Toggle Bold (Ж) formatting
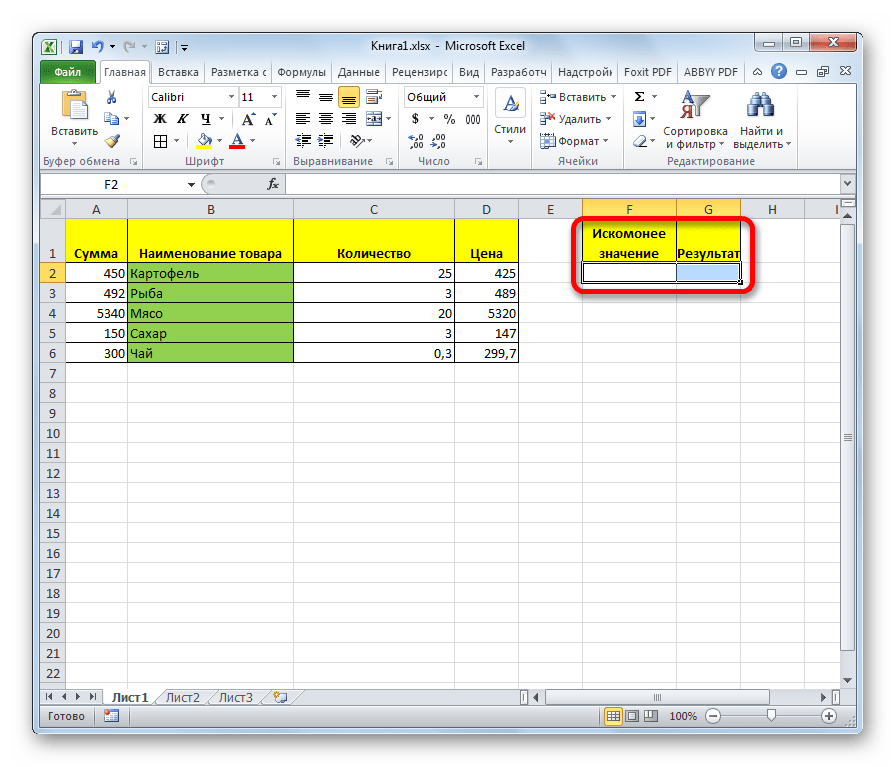Image resolution: width=896 pixels, height=767 pixels. pyautogui.click(x=160, y=119)
